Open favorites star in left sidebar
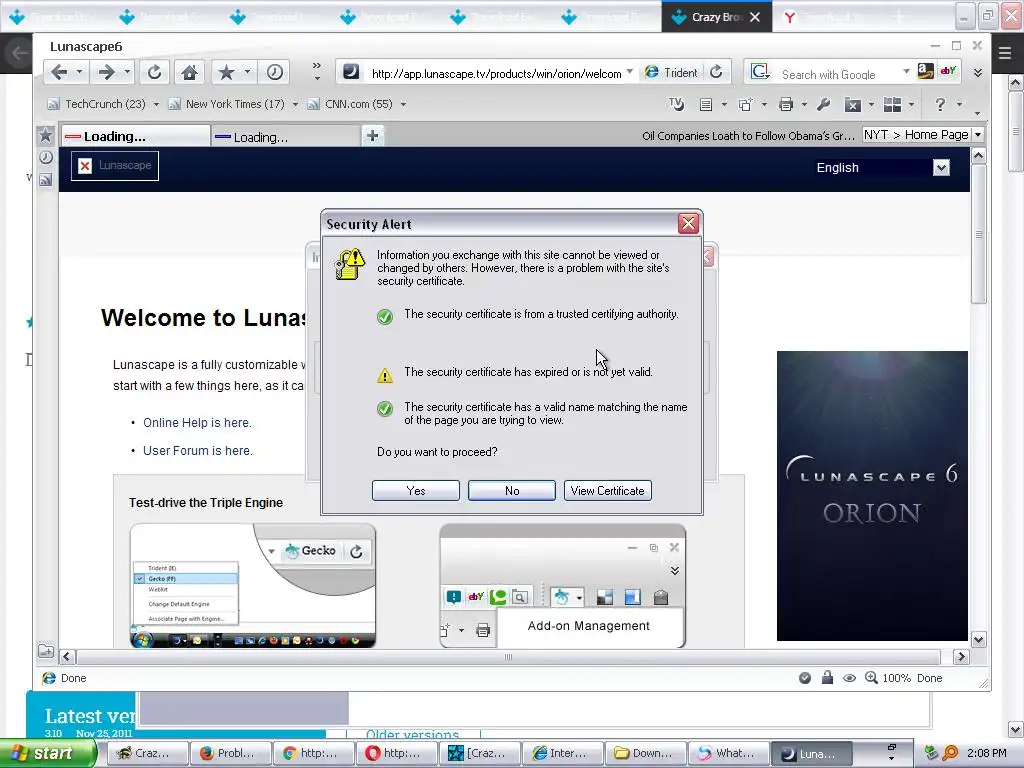The width and height of the screenshot is (1024, 768). [x=46, y=135]
